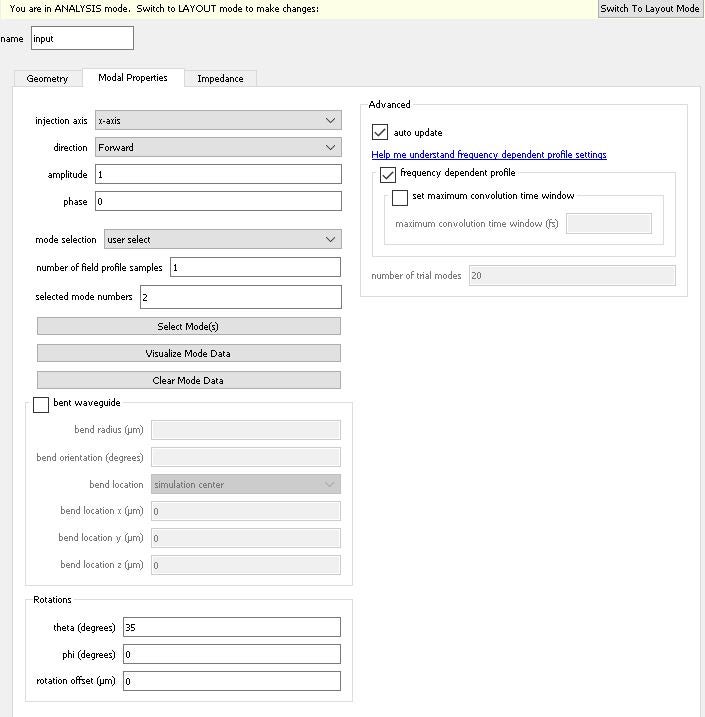Image resolution: width=705 pixels, height=717 pixels.
Task: Click number of field profile samples field
Action: click(x=255, y=267)
